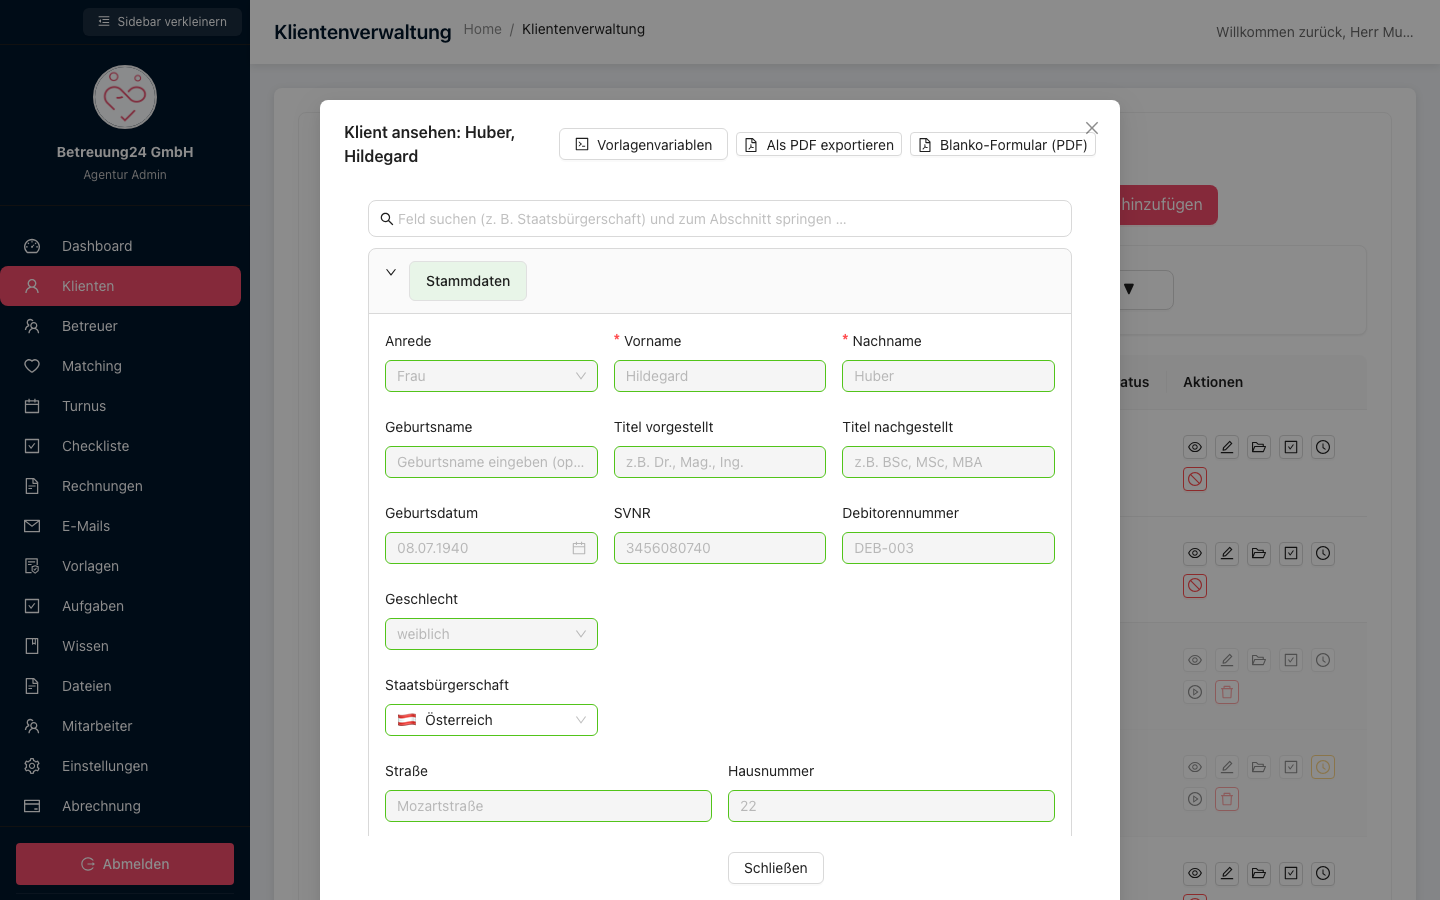The width and height of the screenshot is (1440, 900).
Task: Click Blanko-Formular (PDF) button
Action: [x=1003, y=144]
